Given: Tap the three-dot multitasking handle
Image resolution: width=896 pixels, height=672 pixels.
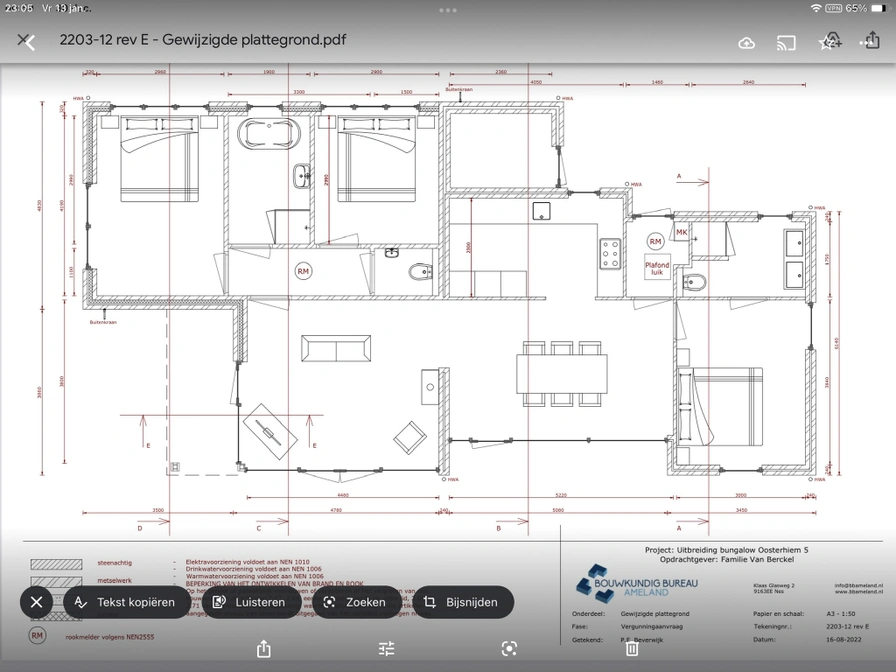Looking at the screenshot, I should (448, 9).
